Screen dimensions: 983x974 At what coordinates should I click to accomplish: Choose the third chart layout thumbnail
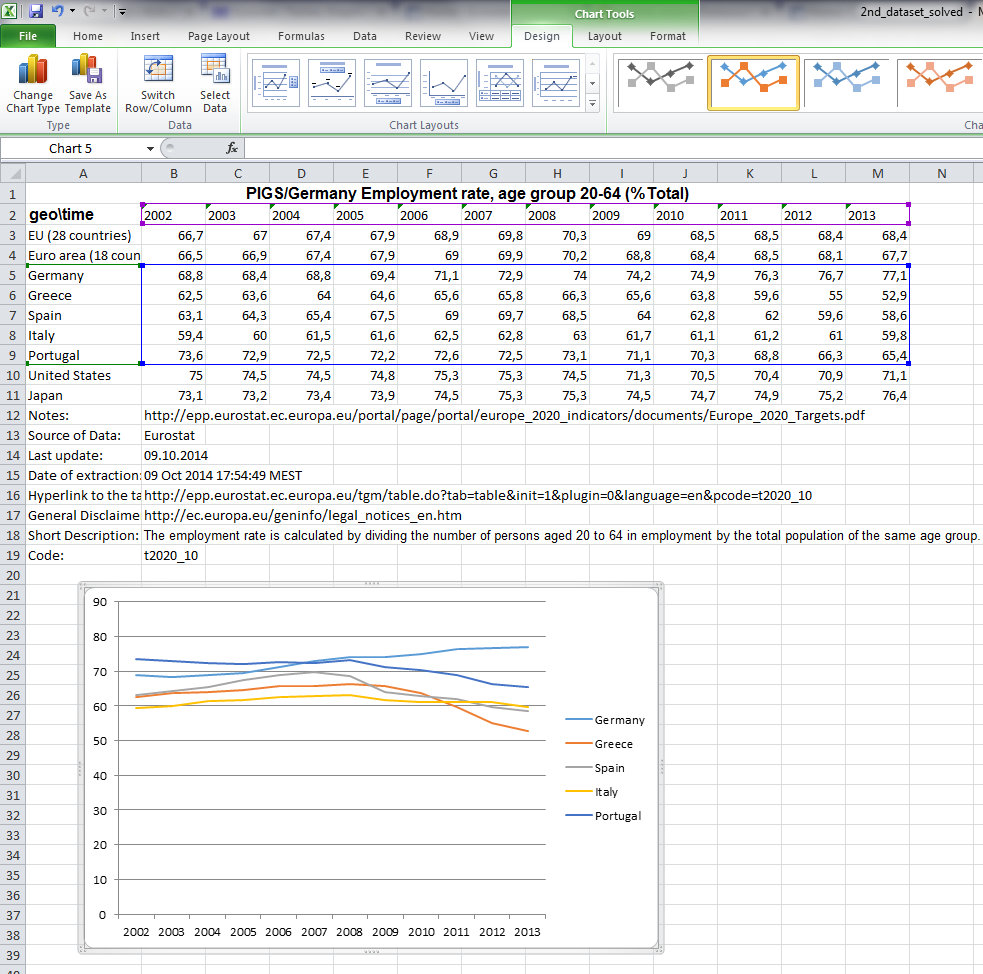tap(388, 83)
